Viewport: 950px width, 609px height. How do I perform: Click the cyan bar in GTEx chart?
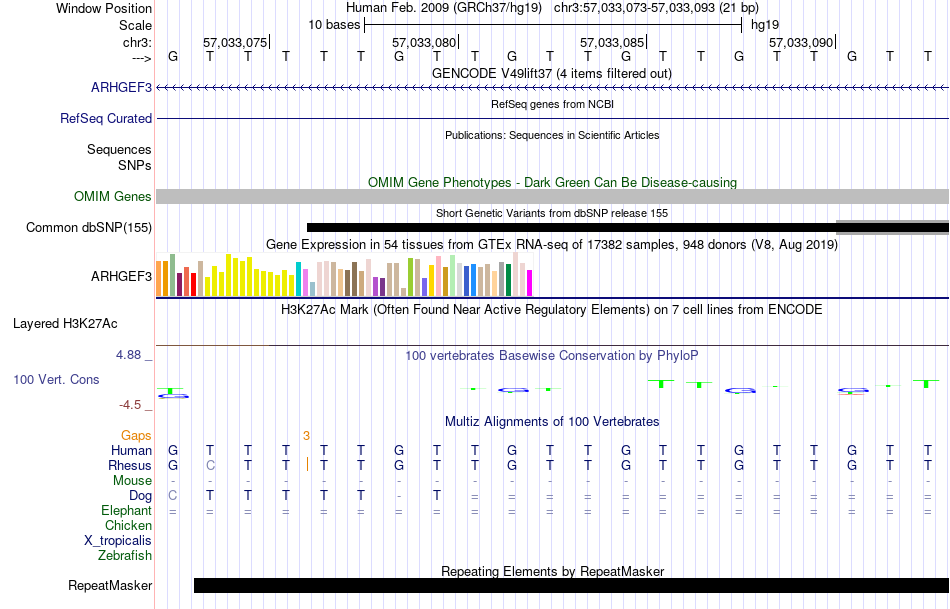[x=298, y=279]
